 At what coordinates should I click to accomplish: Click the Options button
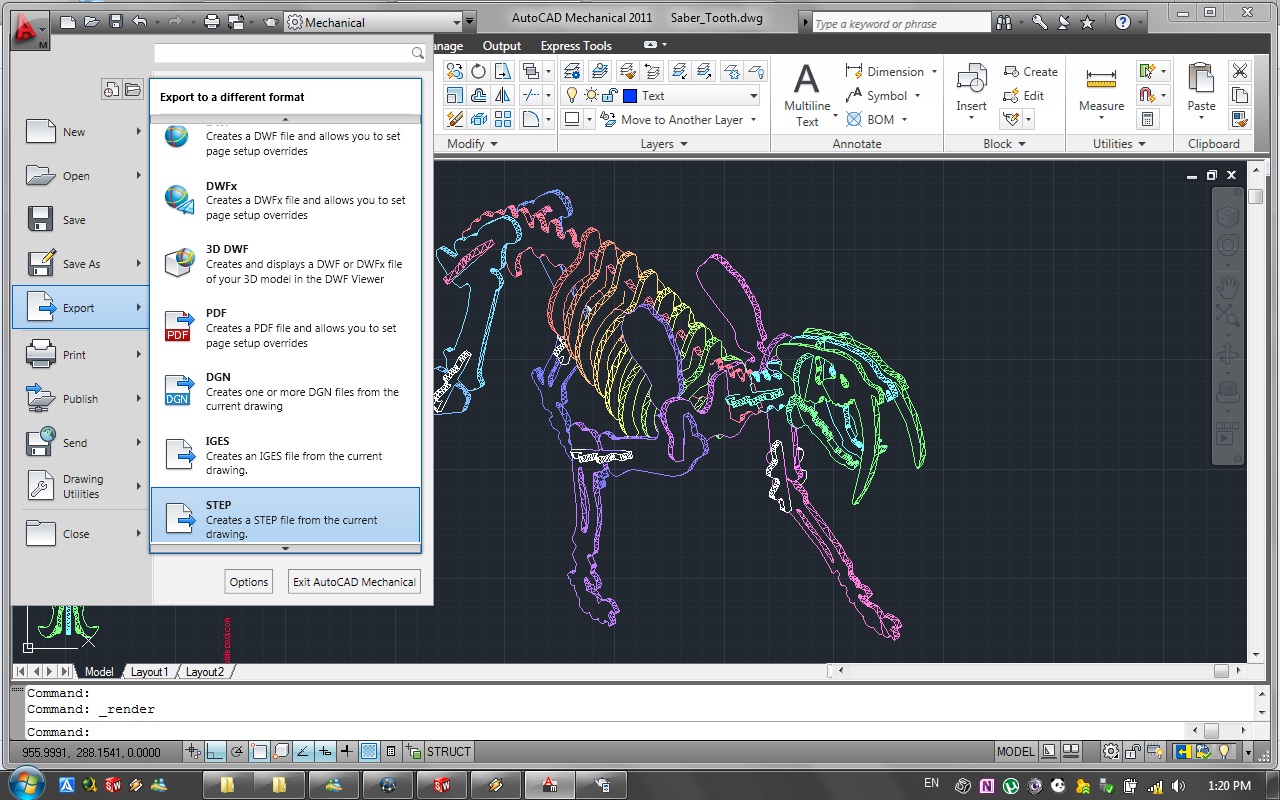pos(249,582)
